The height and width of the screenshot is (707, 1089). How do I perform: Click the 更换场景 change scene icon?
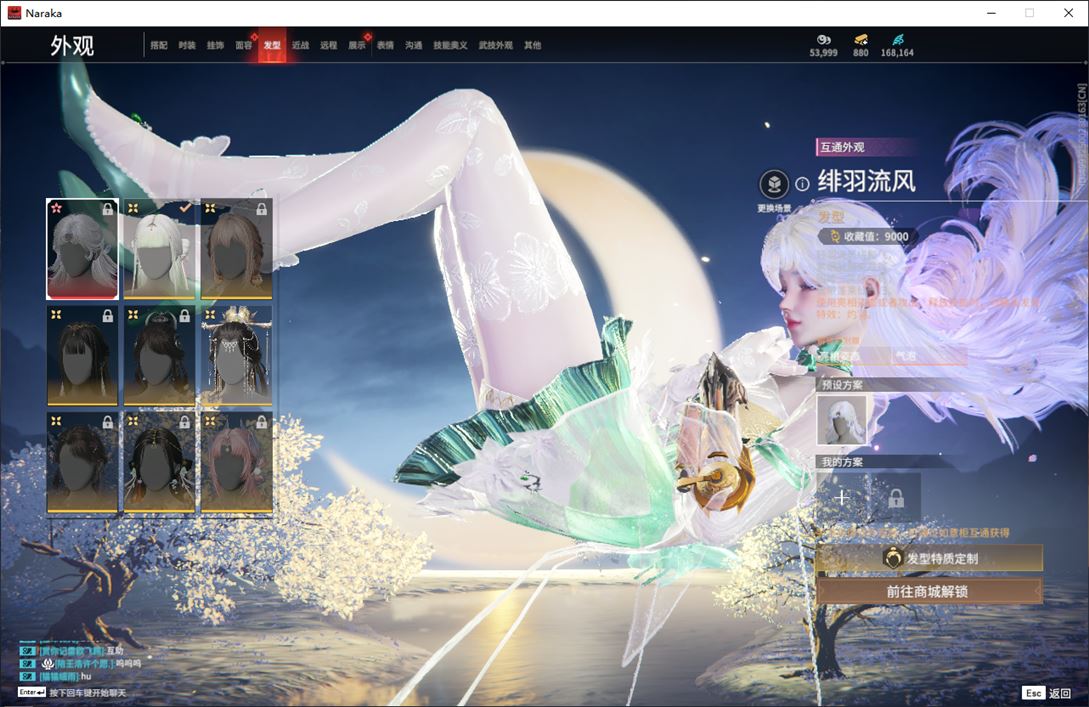[x=774, y=185]
